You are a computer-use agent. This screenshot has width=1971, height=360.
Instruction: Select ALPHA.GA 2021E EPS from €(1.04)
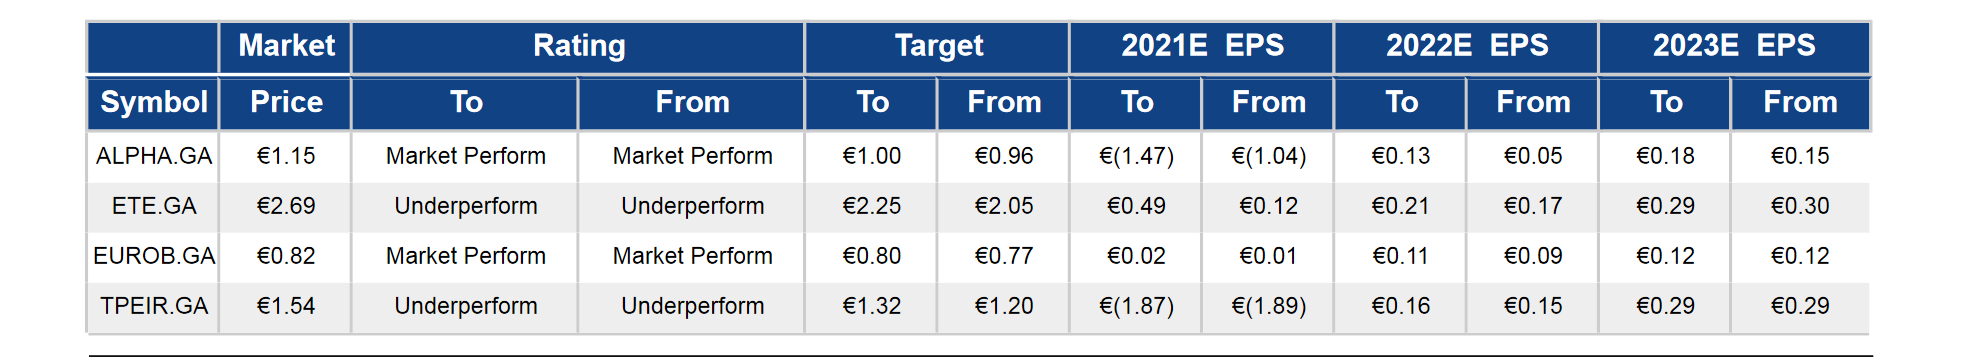pos(1268,156)
